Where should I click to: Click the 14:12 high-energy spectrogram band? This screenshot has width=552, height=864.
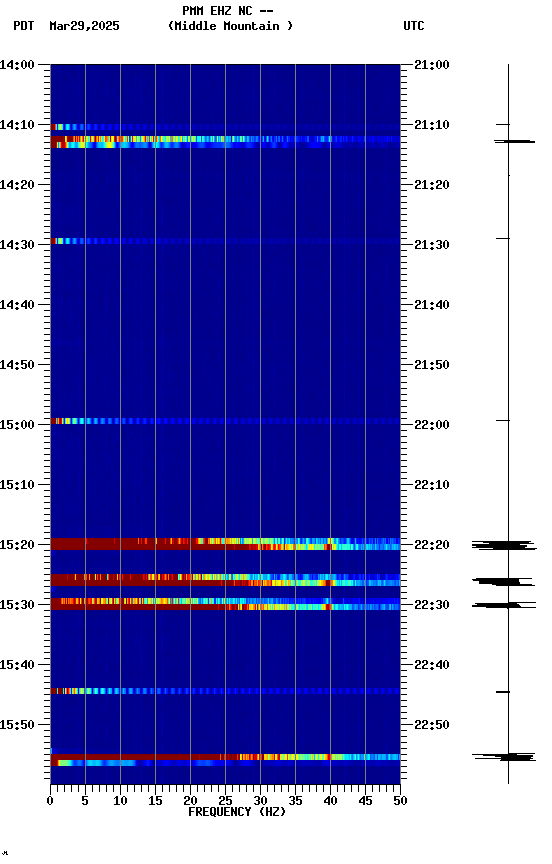tap(225, 142)
